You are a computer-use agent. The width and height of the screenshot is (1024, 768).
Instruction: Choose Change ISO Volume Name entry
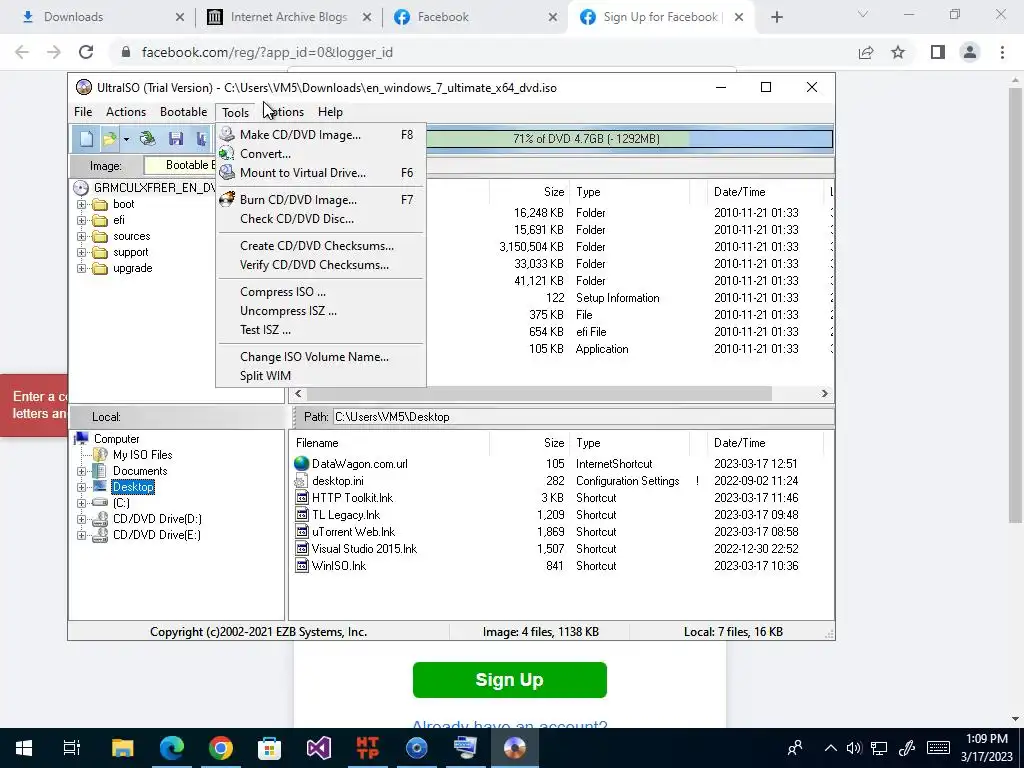click(x=314, y=357)
